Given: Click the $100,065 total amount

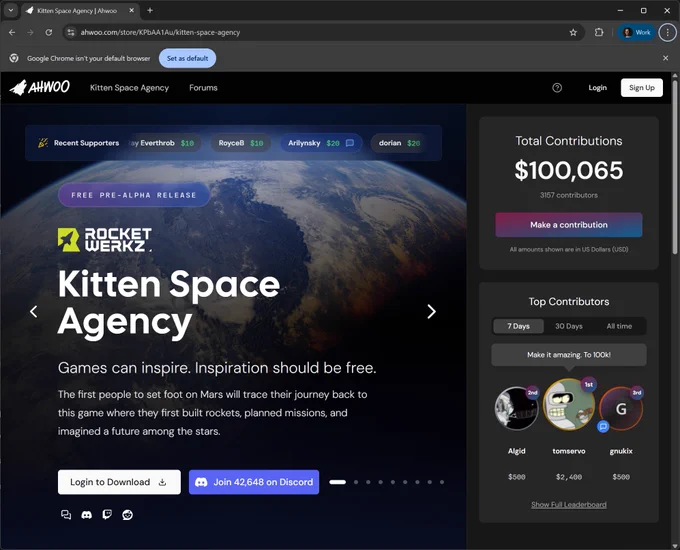Looking at the screenshot, I should coord(569,170).
